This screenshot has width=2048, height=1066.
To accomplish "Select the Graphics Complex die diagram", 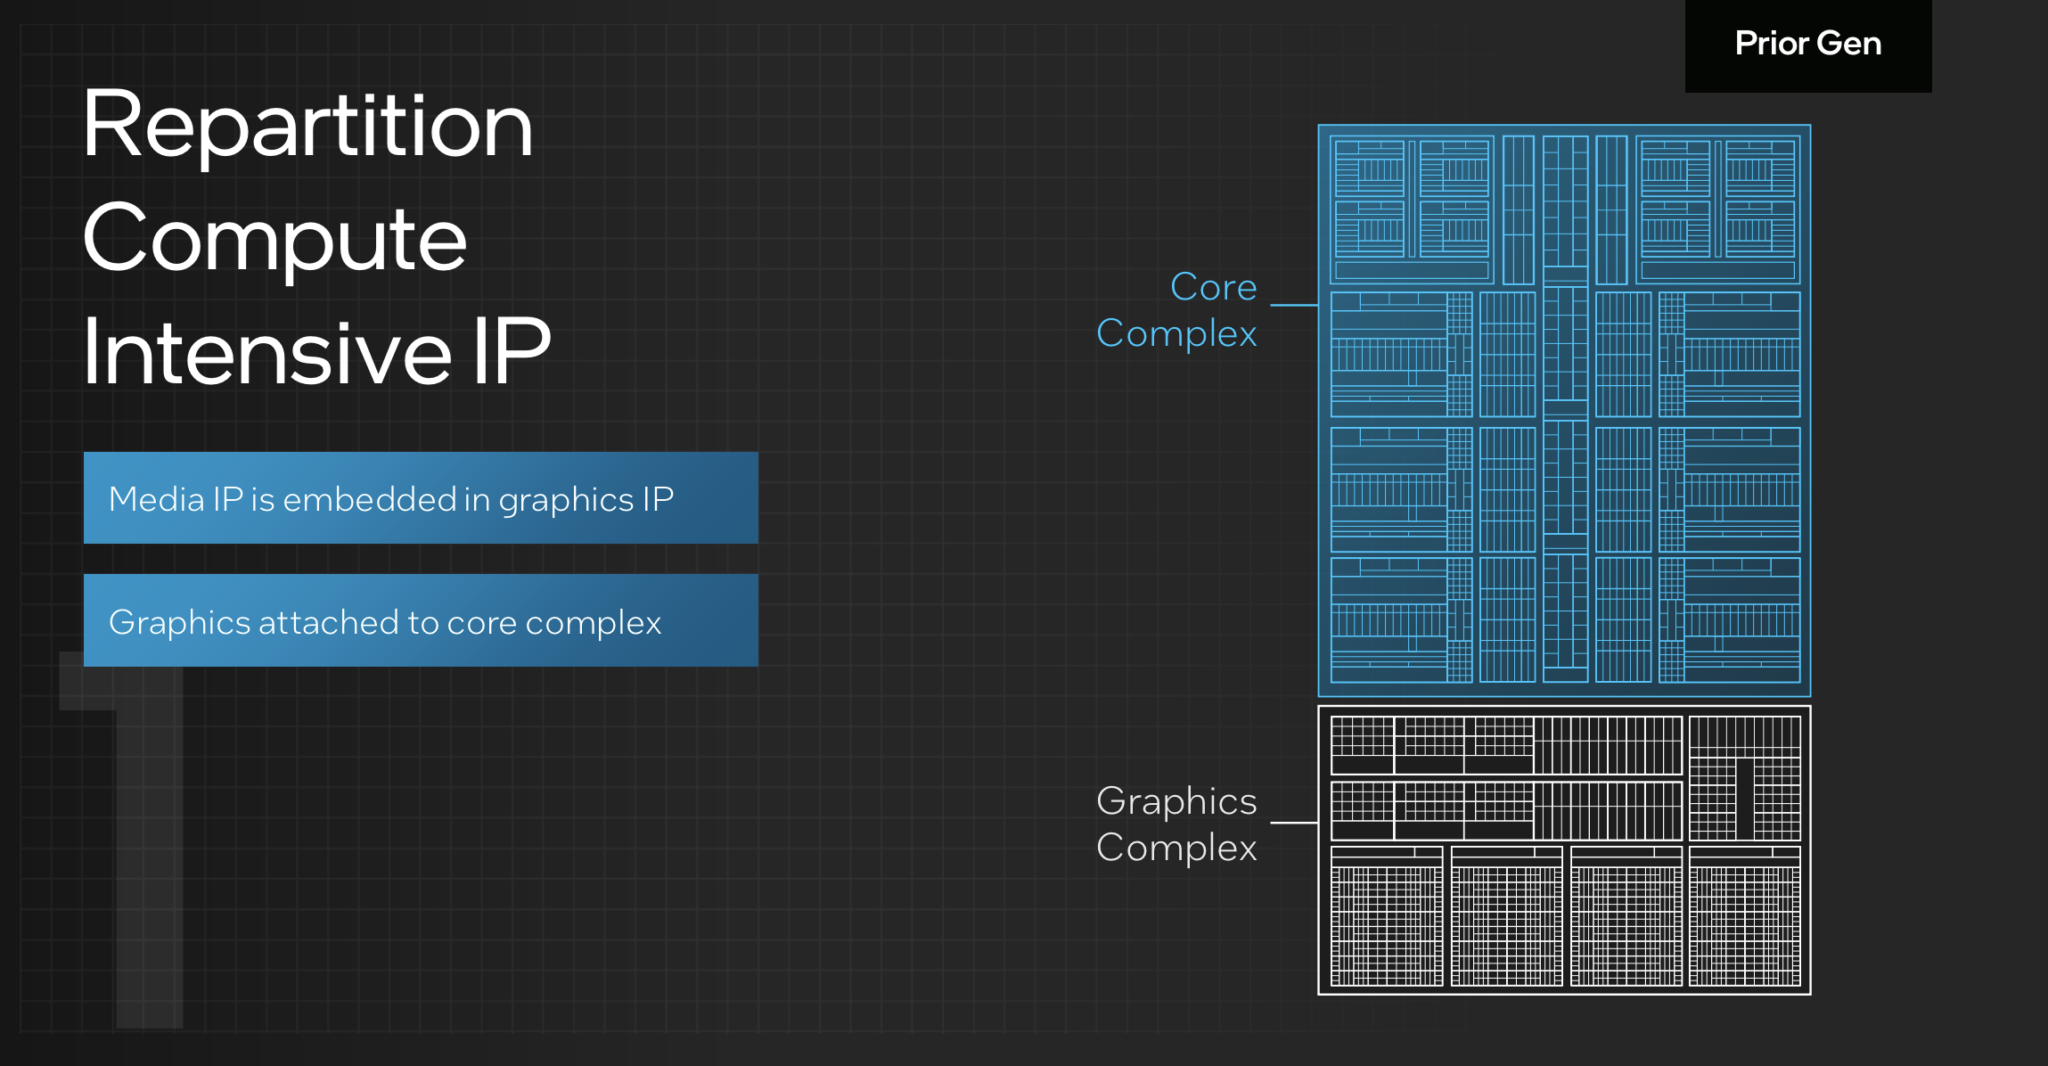I will [1563, 850].
